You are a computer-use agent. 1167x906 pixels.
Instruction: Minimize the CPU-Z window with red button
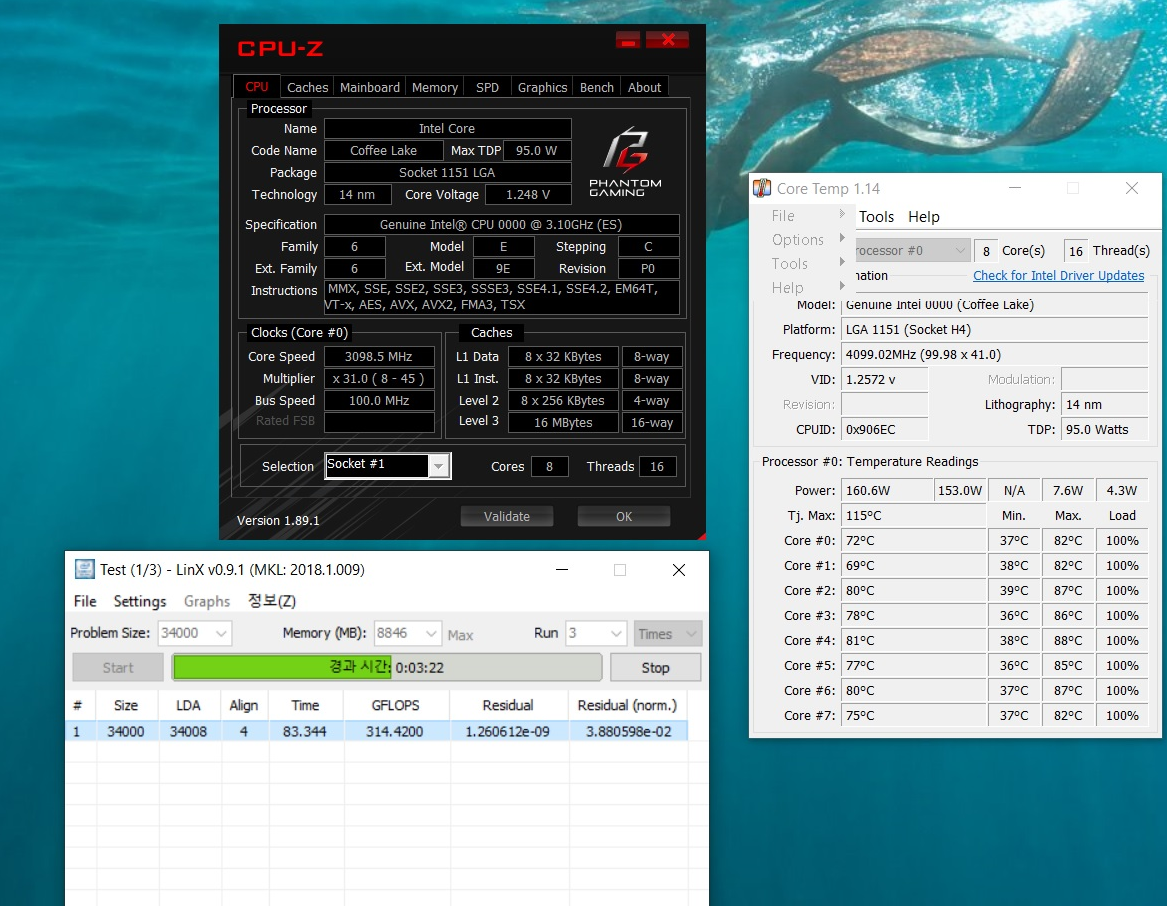click(628, 40)
